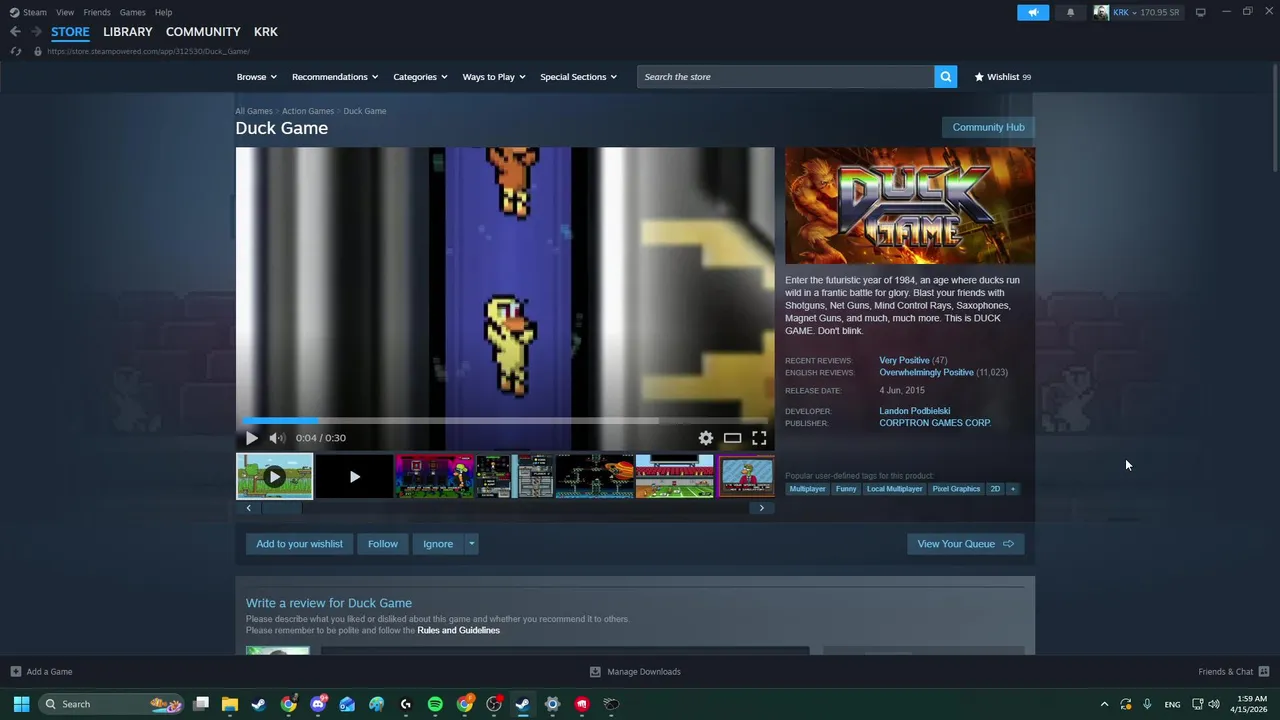Open the notifications bell
This screenshot has width=1280, height=720.
tap(1070, 12)
